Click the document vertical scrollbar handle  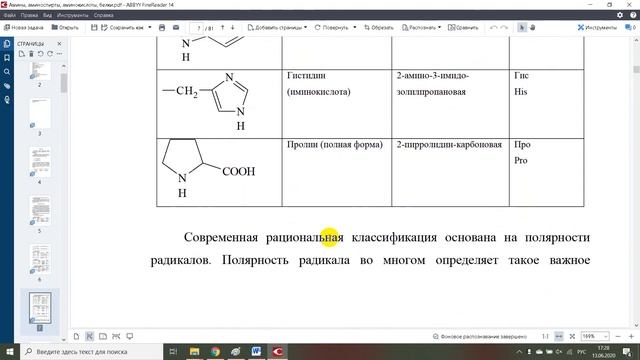click(x=636, y=69)
